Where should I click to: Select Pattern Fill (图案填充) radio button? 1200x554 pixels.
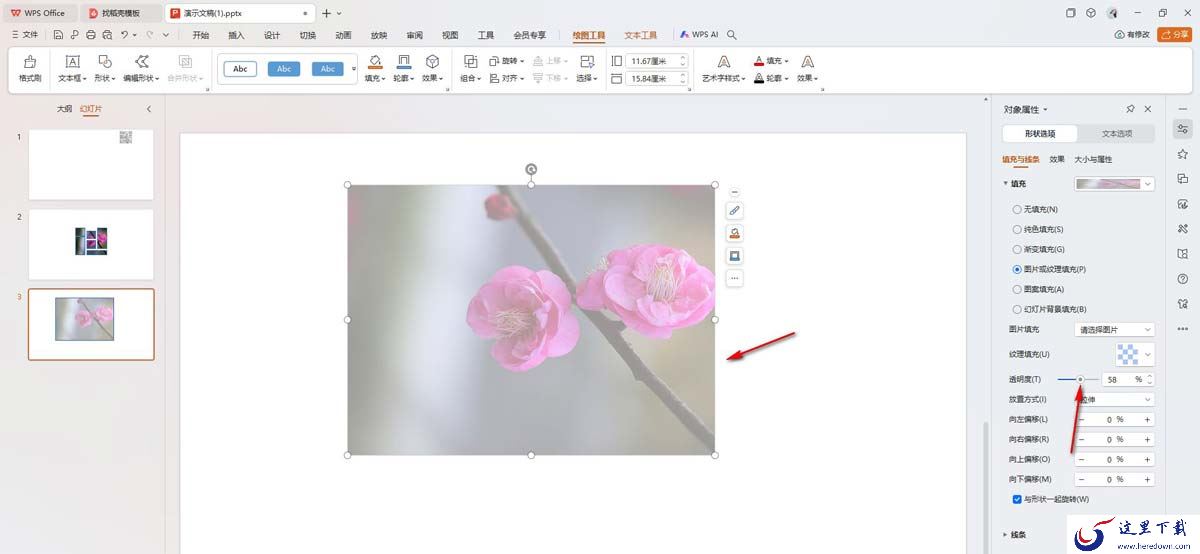pyautogui.click(x=1017, y=290)
